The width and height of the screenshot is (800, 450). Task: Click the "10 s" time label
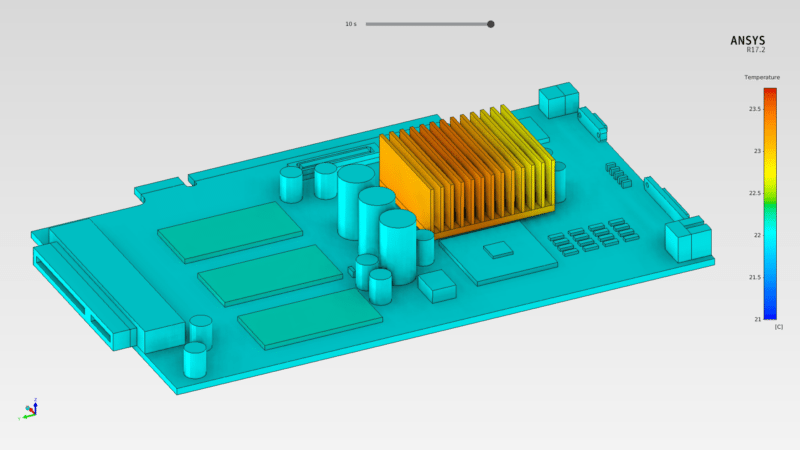click(x=350, y=24)
